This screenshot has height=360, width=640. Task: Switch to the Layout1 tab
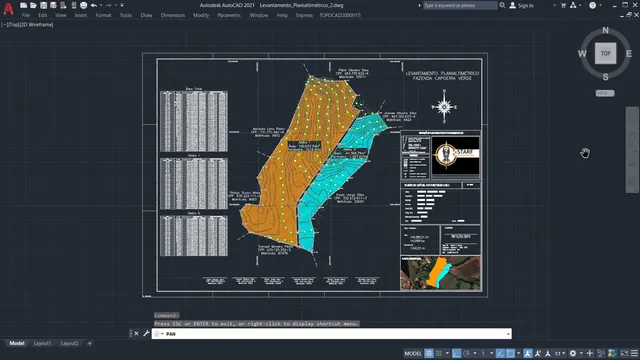[x=42, y=343]
